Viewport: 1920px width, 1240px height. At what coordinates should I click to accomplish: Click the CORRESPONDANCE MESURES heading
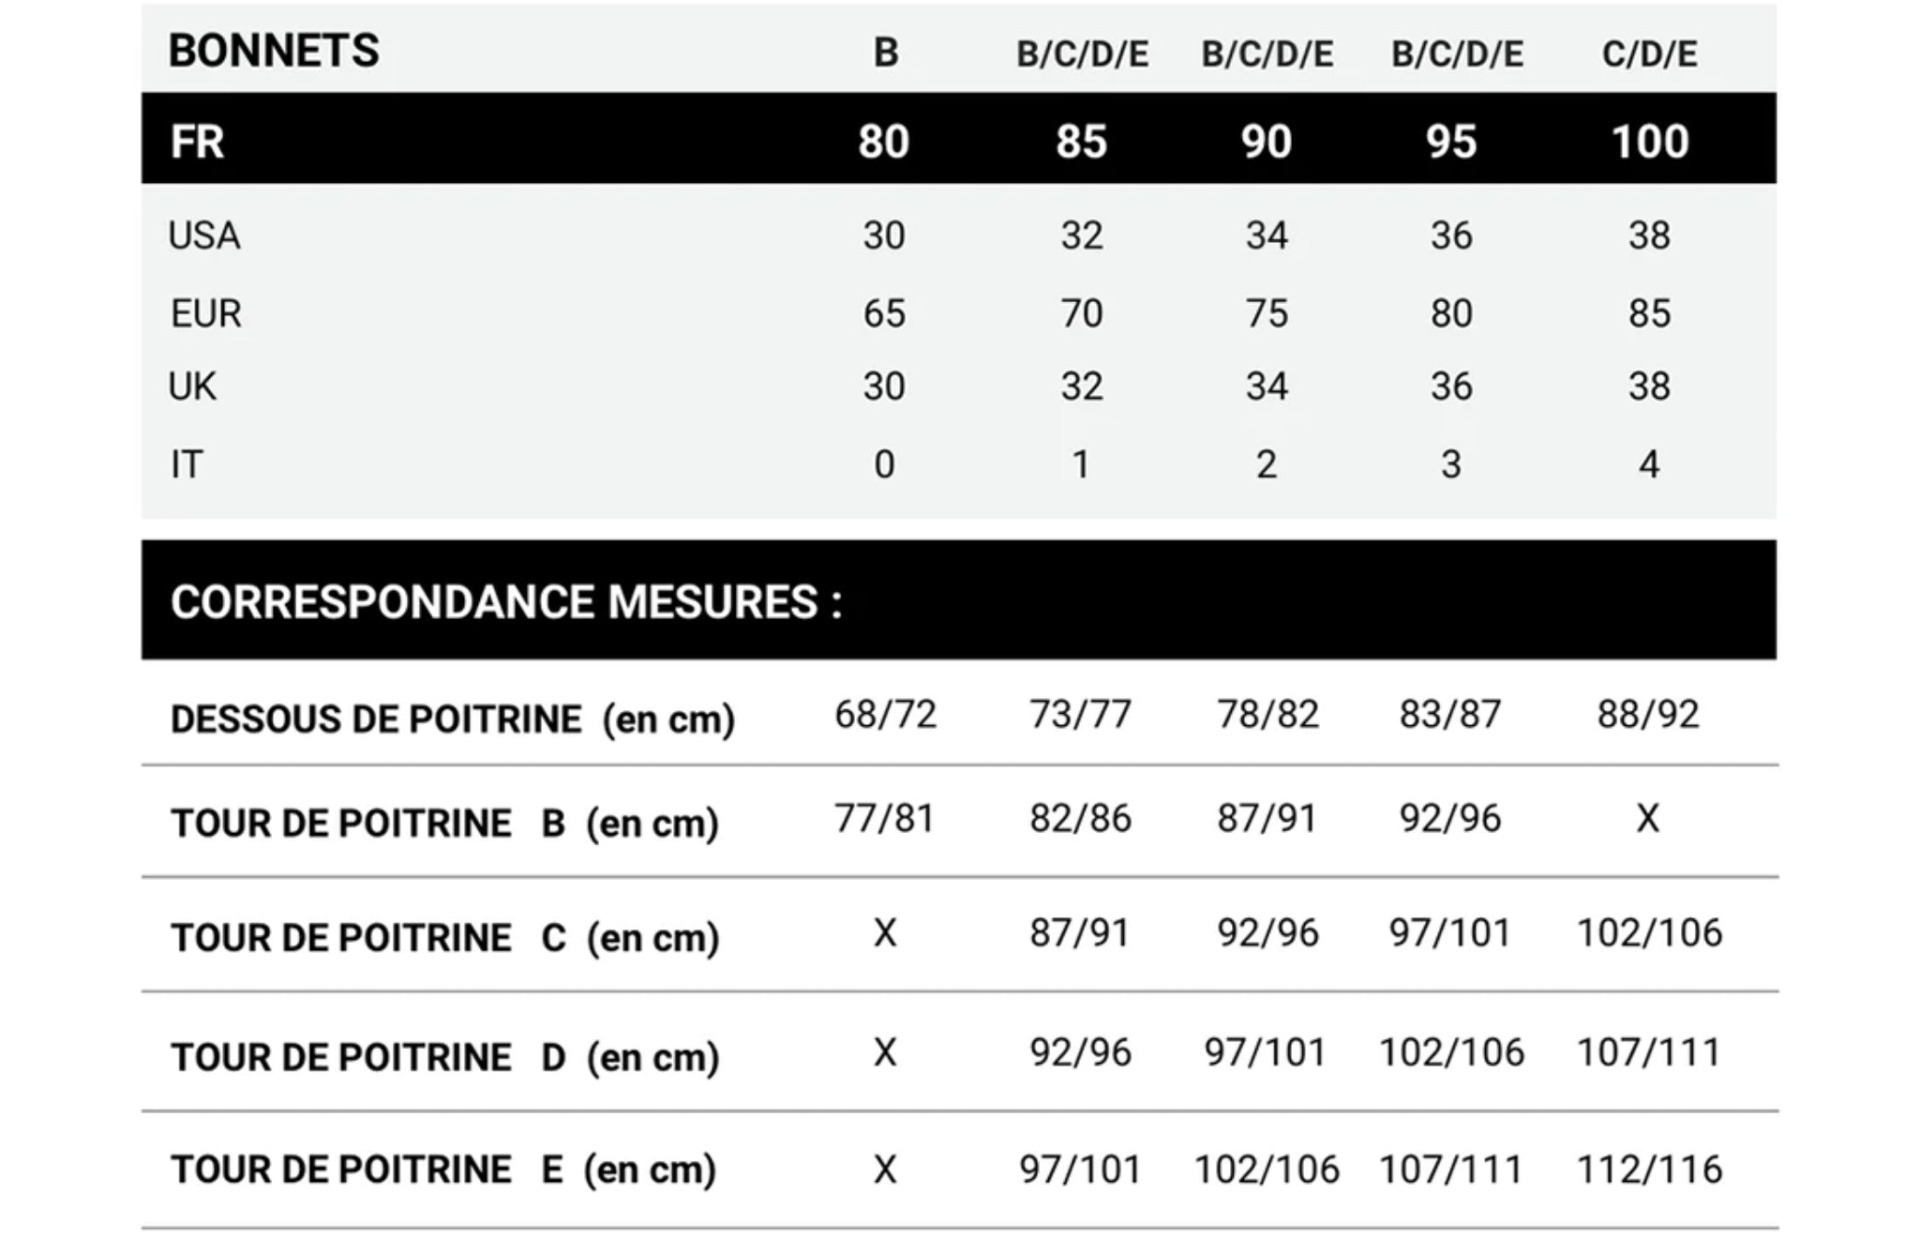coord(506,602)
